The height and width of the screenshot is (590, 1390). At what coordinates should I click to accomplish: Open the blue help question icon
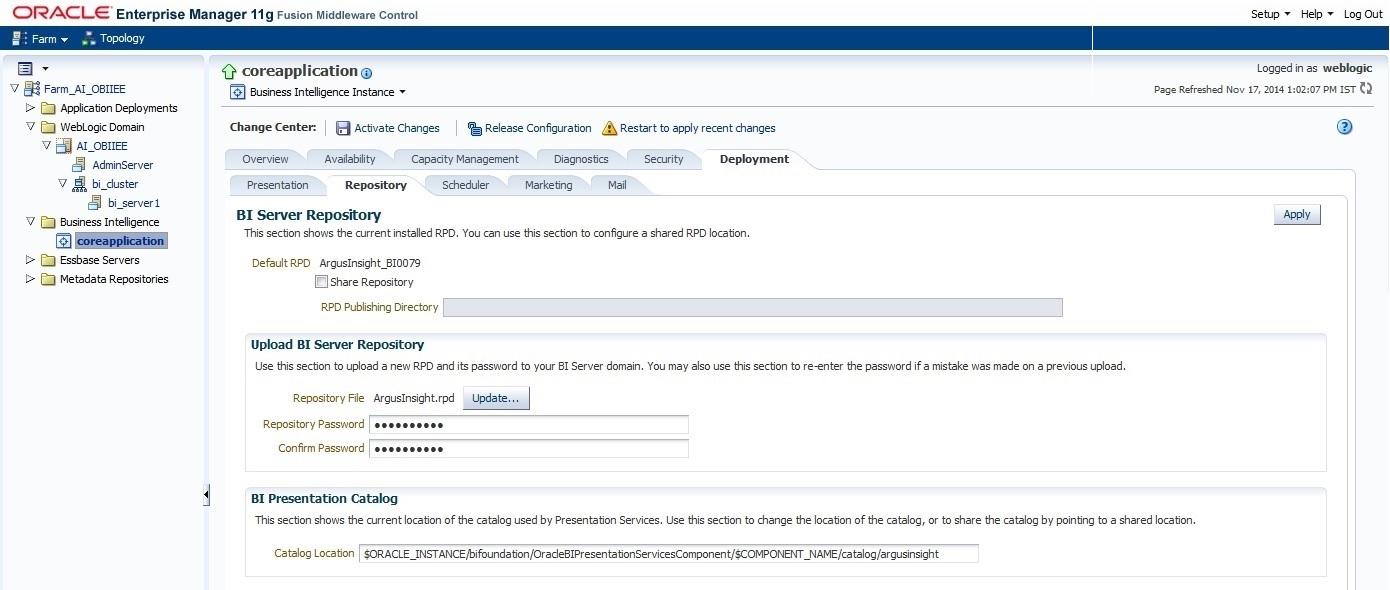coord(1344,127)
